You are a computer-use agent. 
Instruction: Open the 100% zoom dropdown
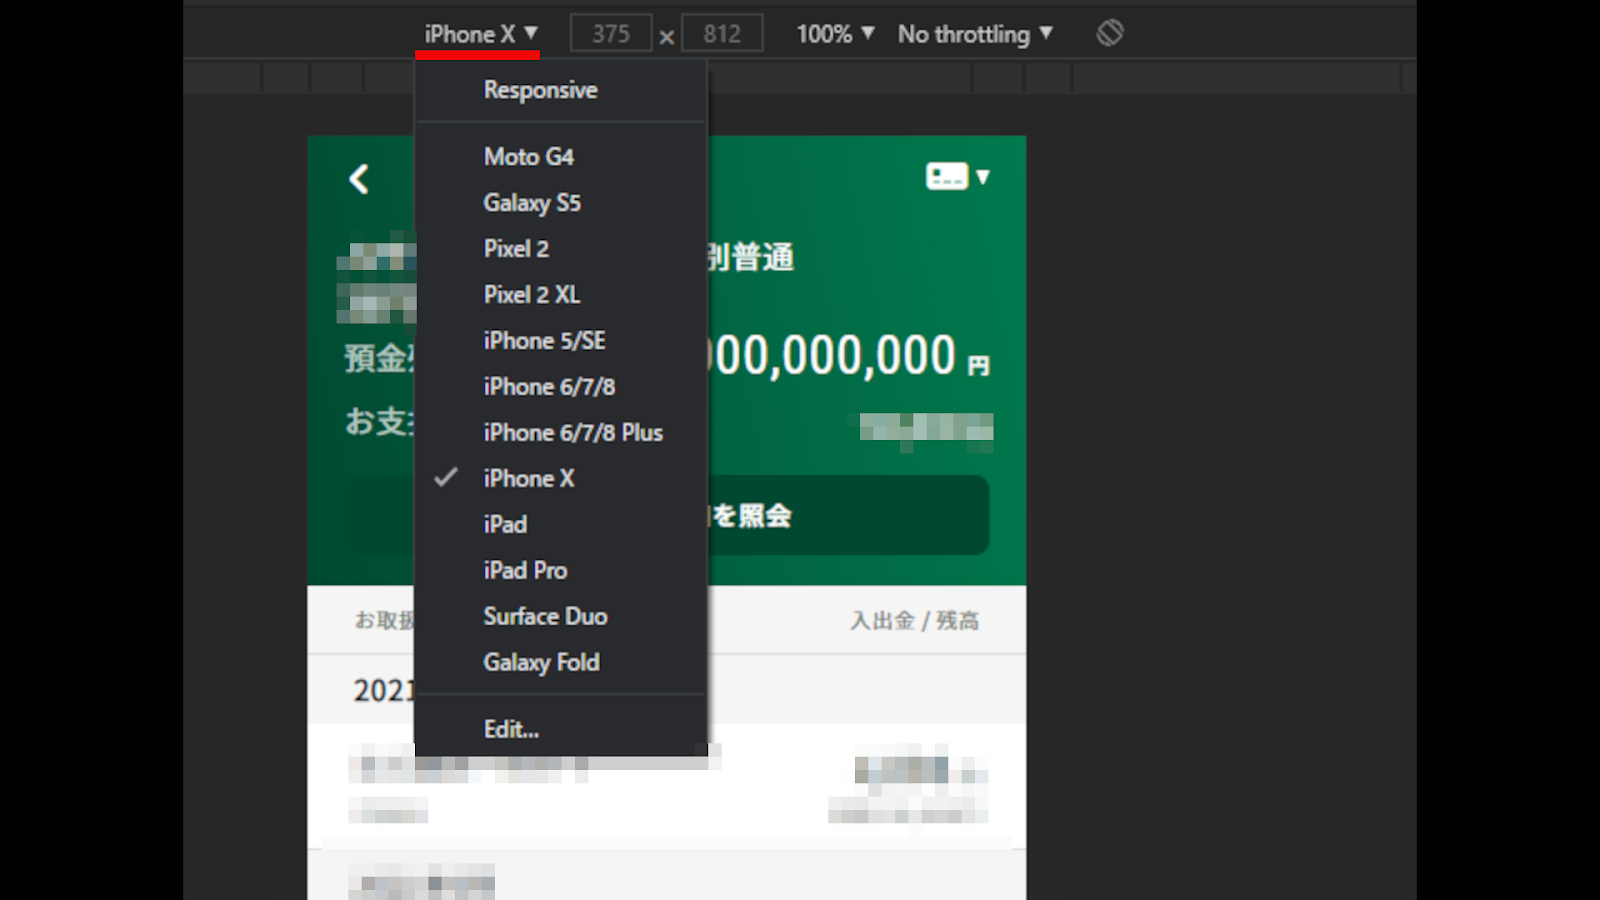[835, 34]
